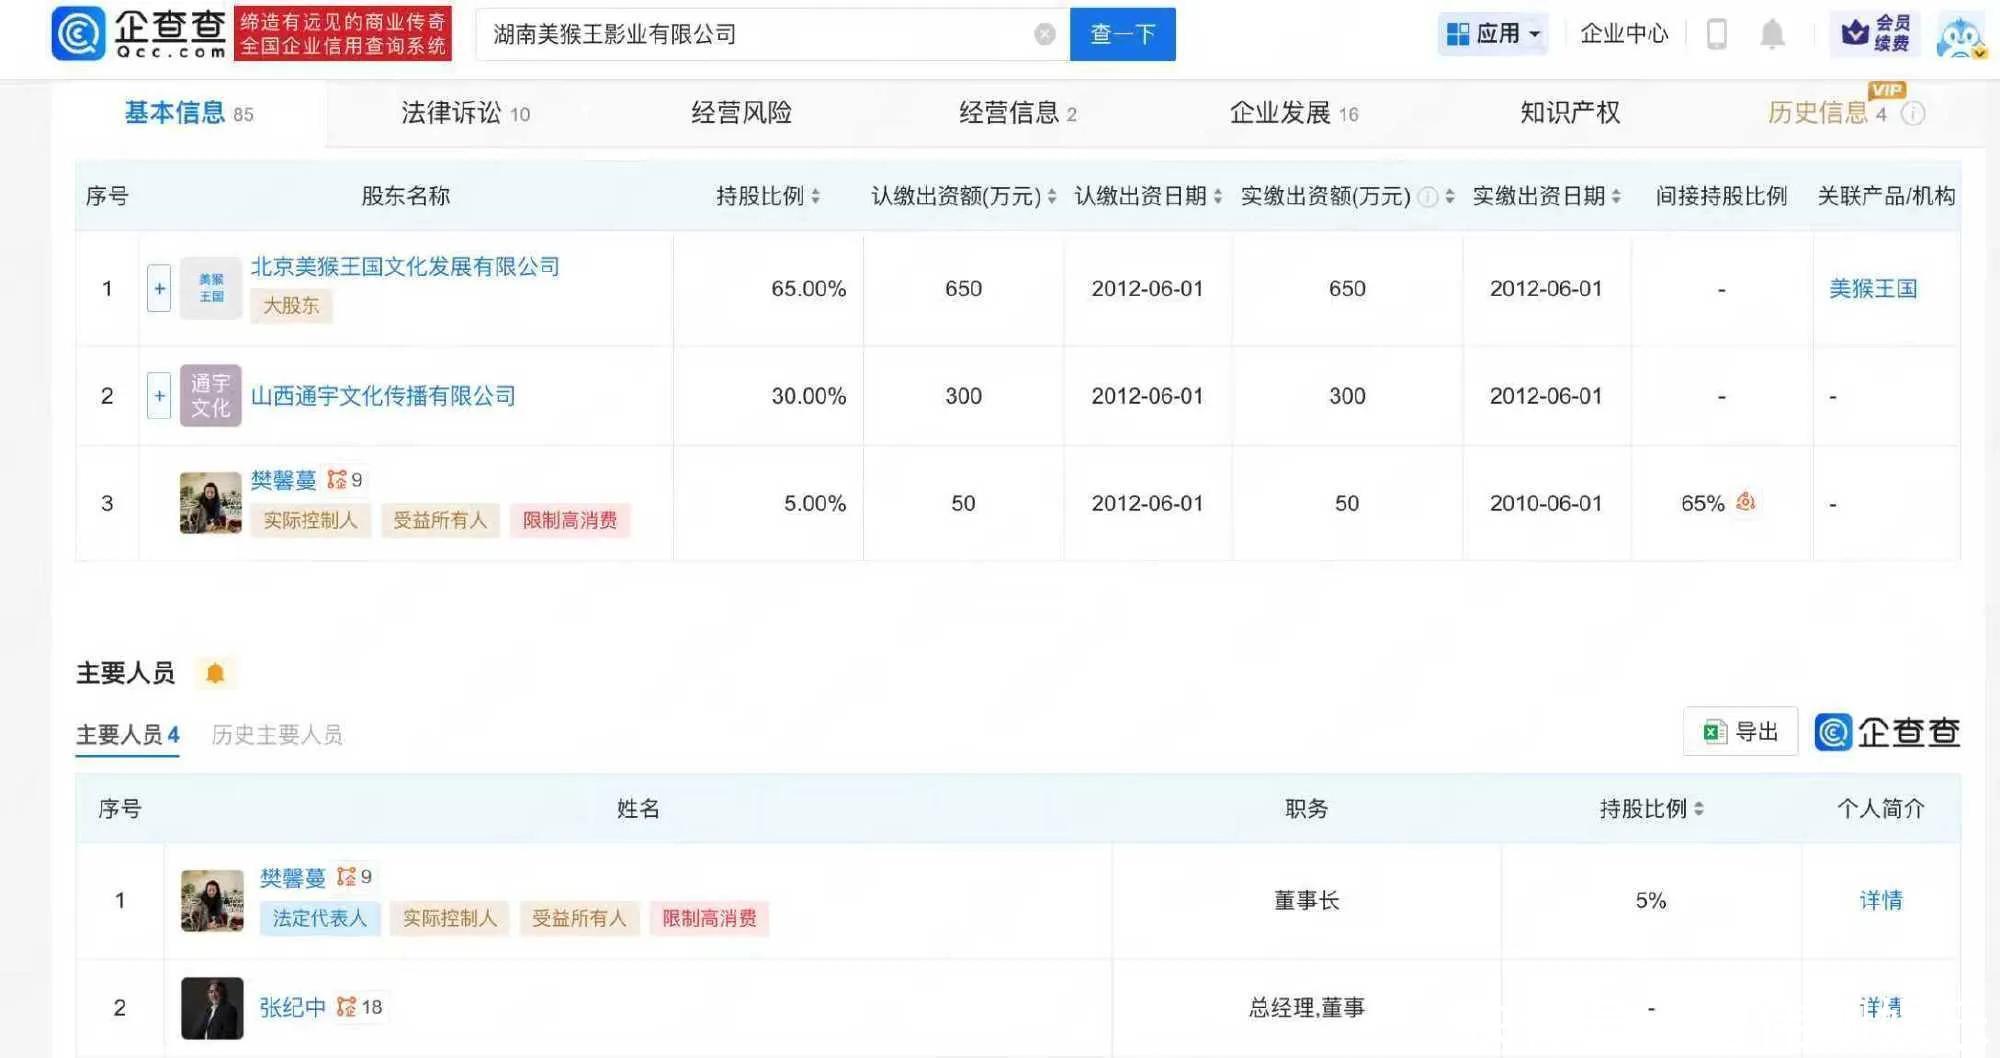
Task: Click the info icon next to 历史信息
Action: (1912, 114)
